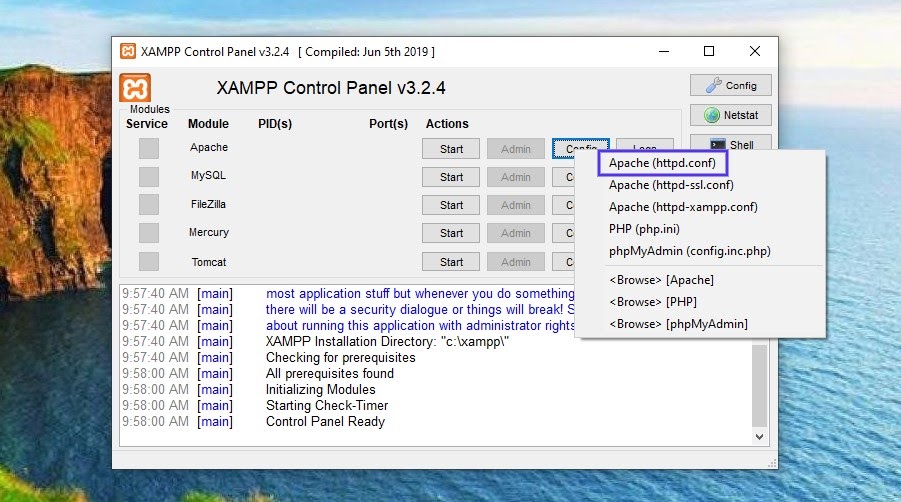Click the 'Checking for prerequisites' log line

point(341,357)
